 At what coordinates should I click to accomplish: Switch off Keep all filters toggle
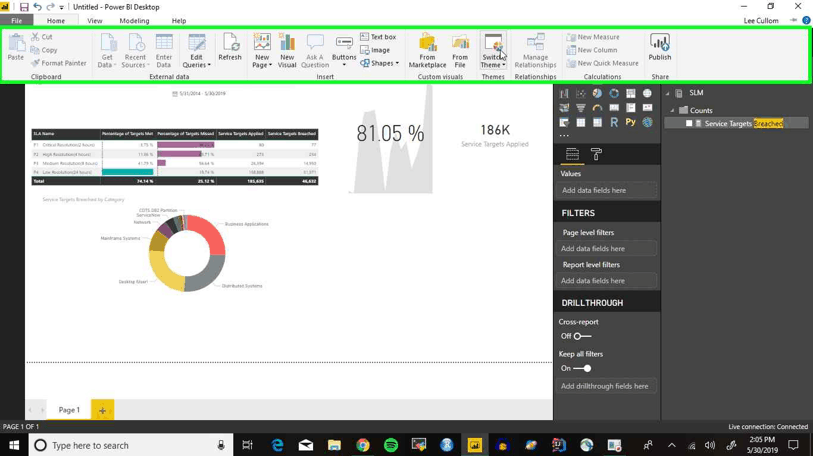coord(582,368)
